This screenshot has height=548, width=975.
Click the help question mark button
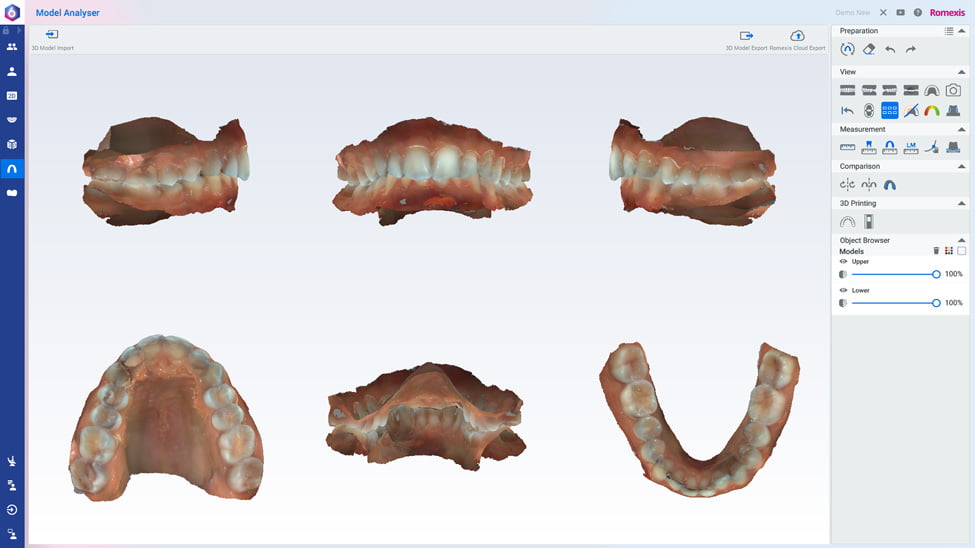coord(918,13)
